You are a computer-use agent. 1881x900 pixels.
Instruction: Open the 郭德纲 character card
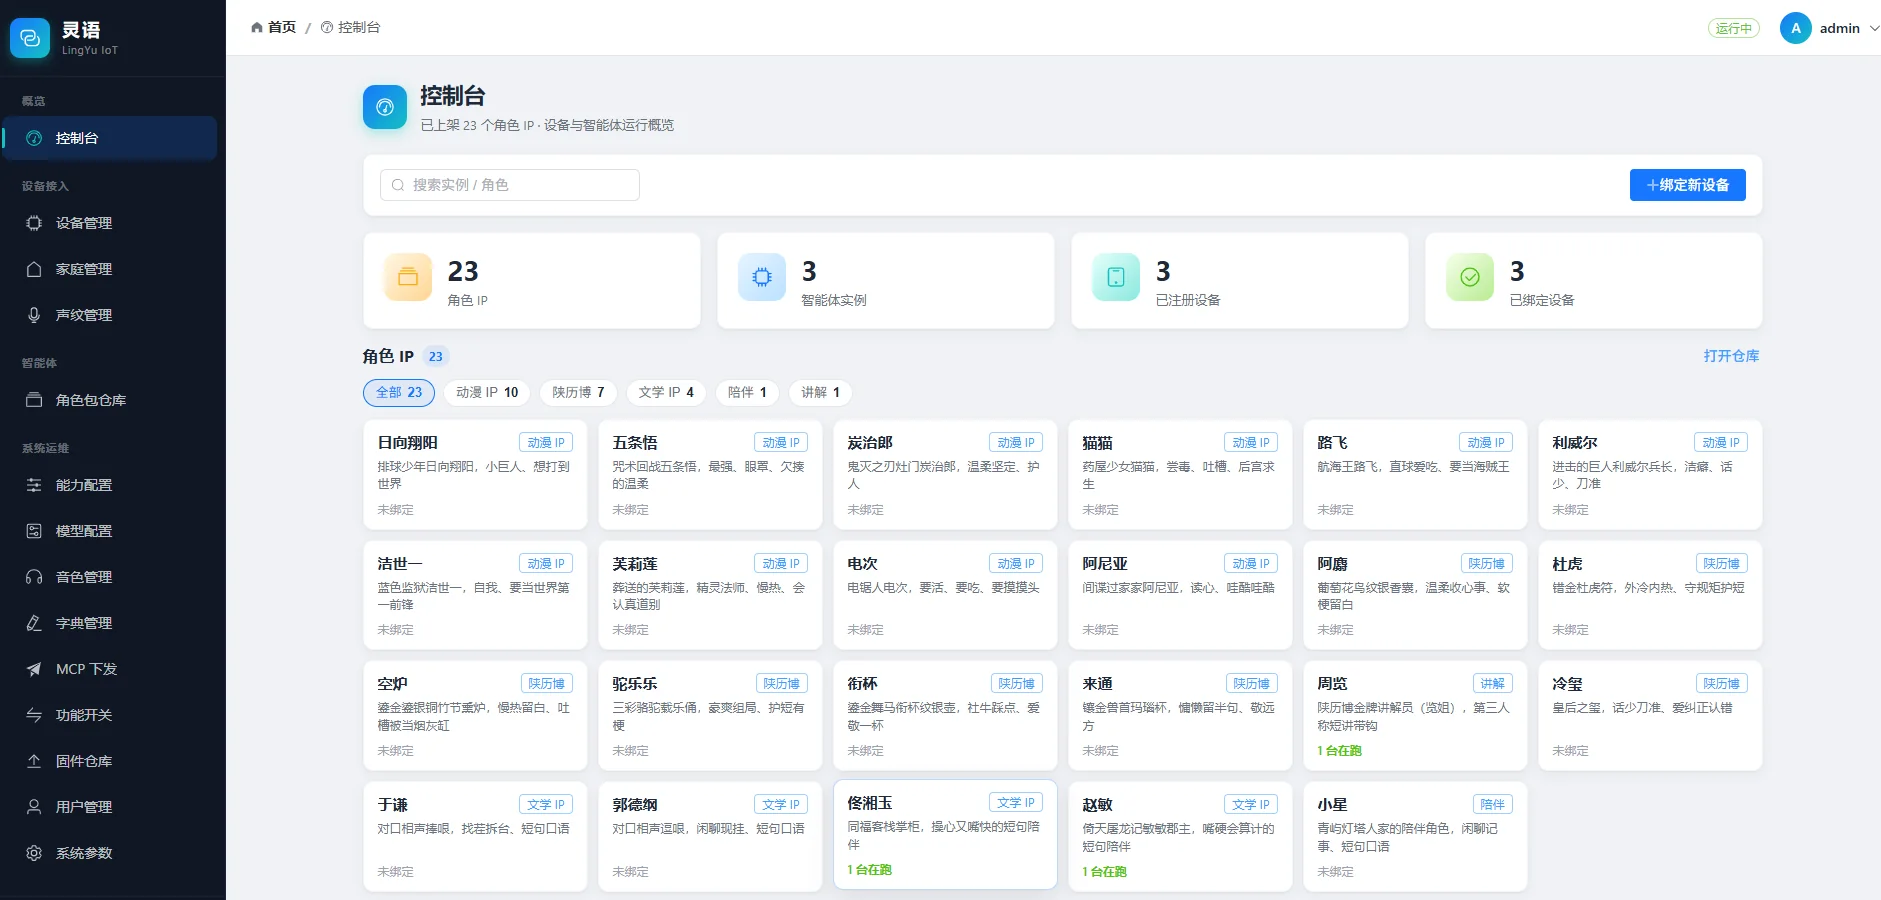pyautogui.click(x=710, y=836)
